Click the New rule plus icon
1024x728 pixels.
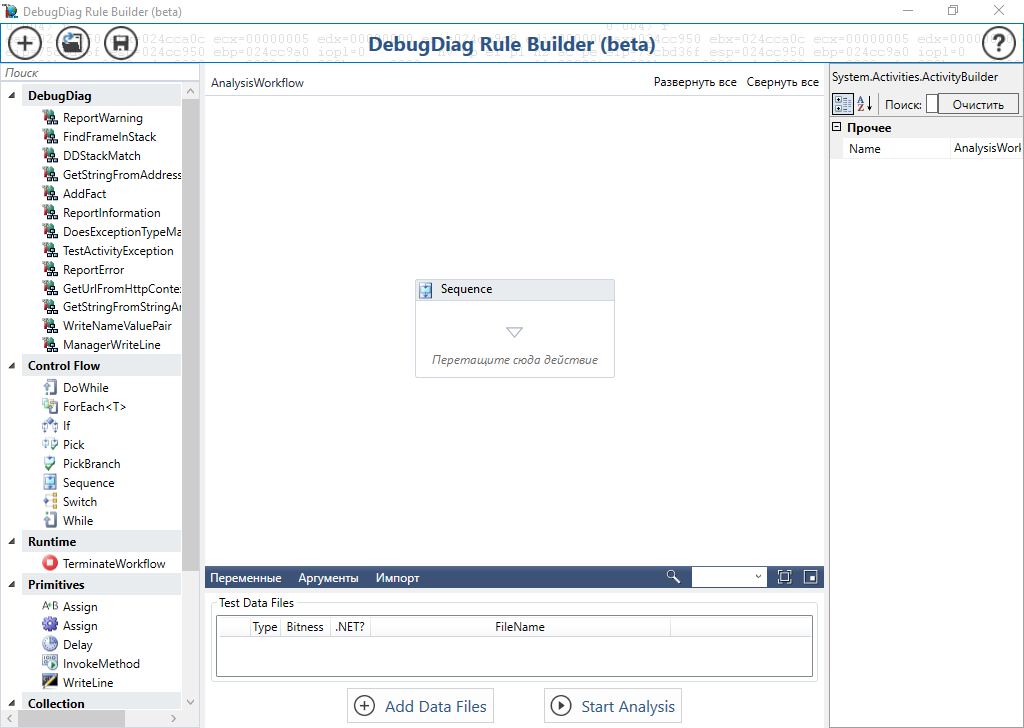tap(25, 43)
